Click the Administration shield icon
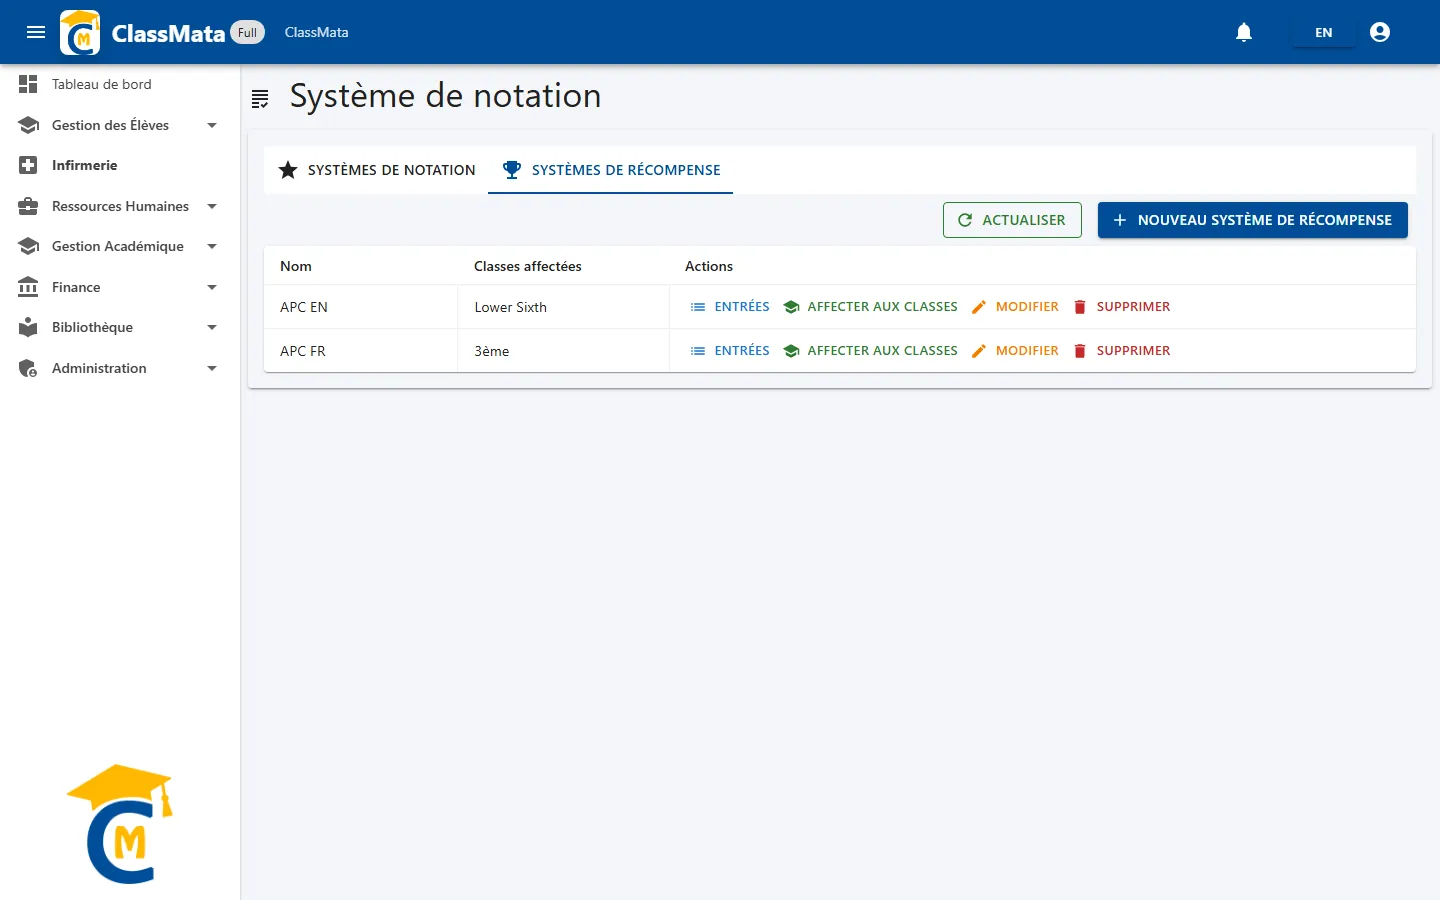Viewport: 1440px width, 900px height. 28,368
